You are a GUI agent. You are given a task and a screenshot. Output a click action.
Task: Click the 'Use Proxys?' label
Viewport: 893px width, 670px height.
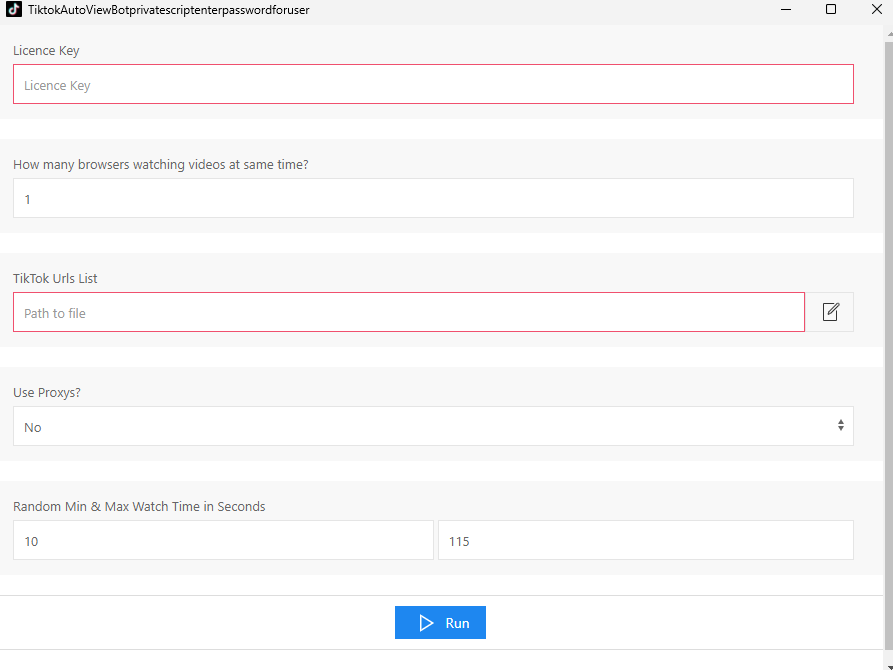47,393
